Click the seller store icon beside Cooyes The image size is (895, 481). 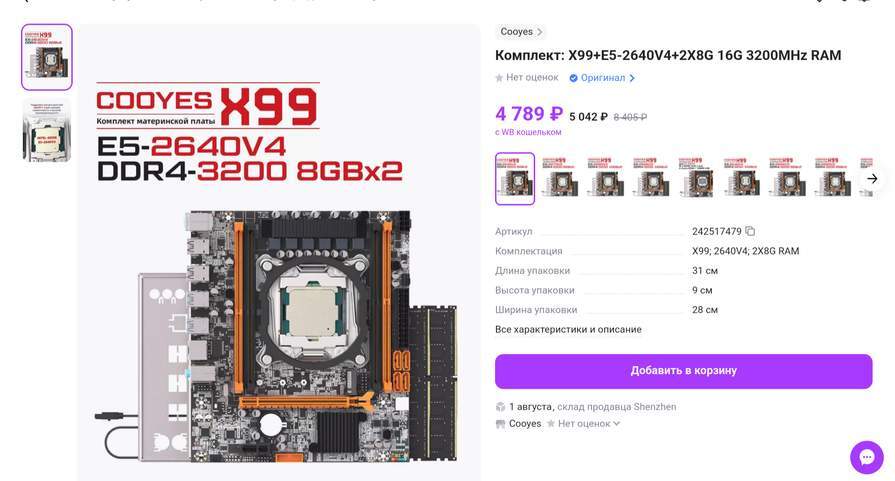(x=501, y=424)
